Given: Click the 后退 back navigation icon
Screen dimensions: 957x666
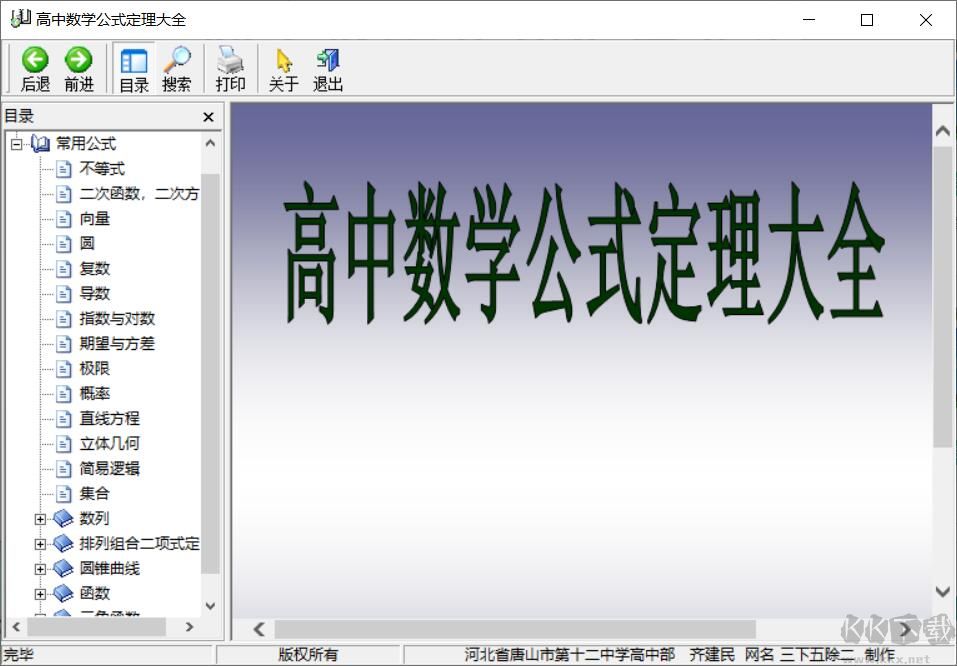Looking at the screenshot, I should [x=35, y=60].
